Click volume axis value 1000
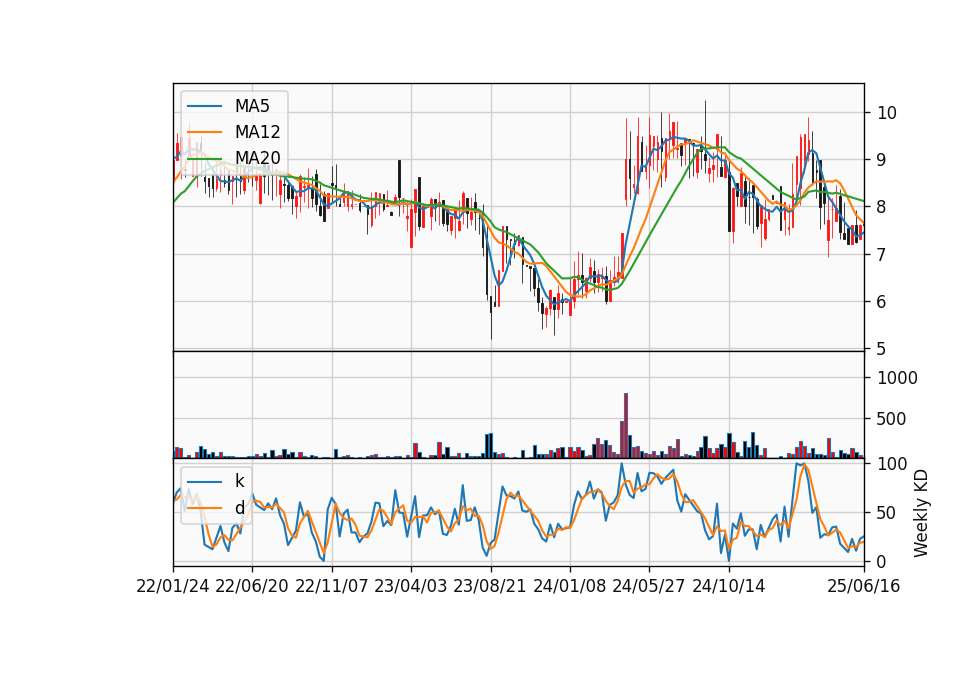Image resolution: width=960 pixels, height=690 pixels. (x=898, y=378)
